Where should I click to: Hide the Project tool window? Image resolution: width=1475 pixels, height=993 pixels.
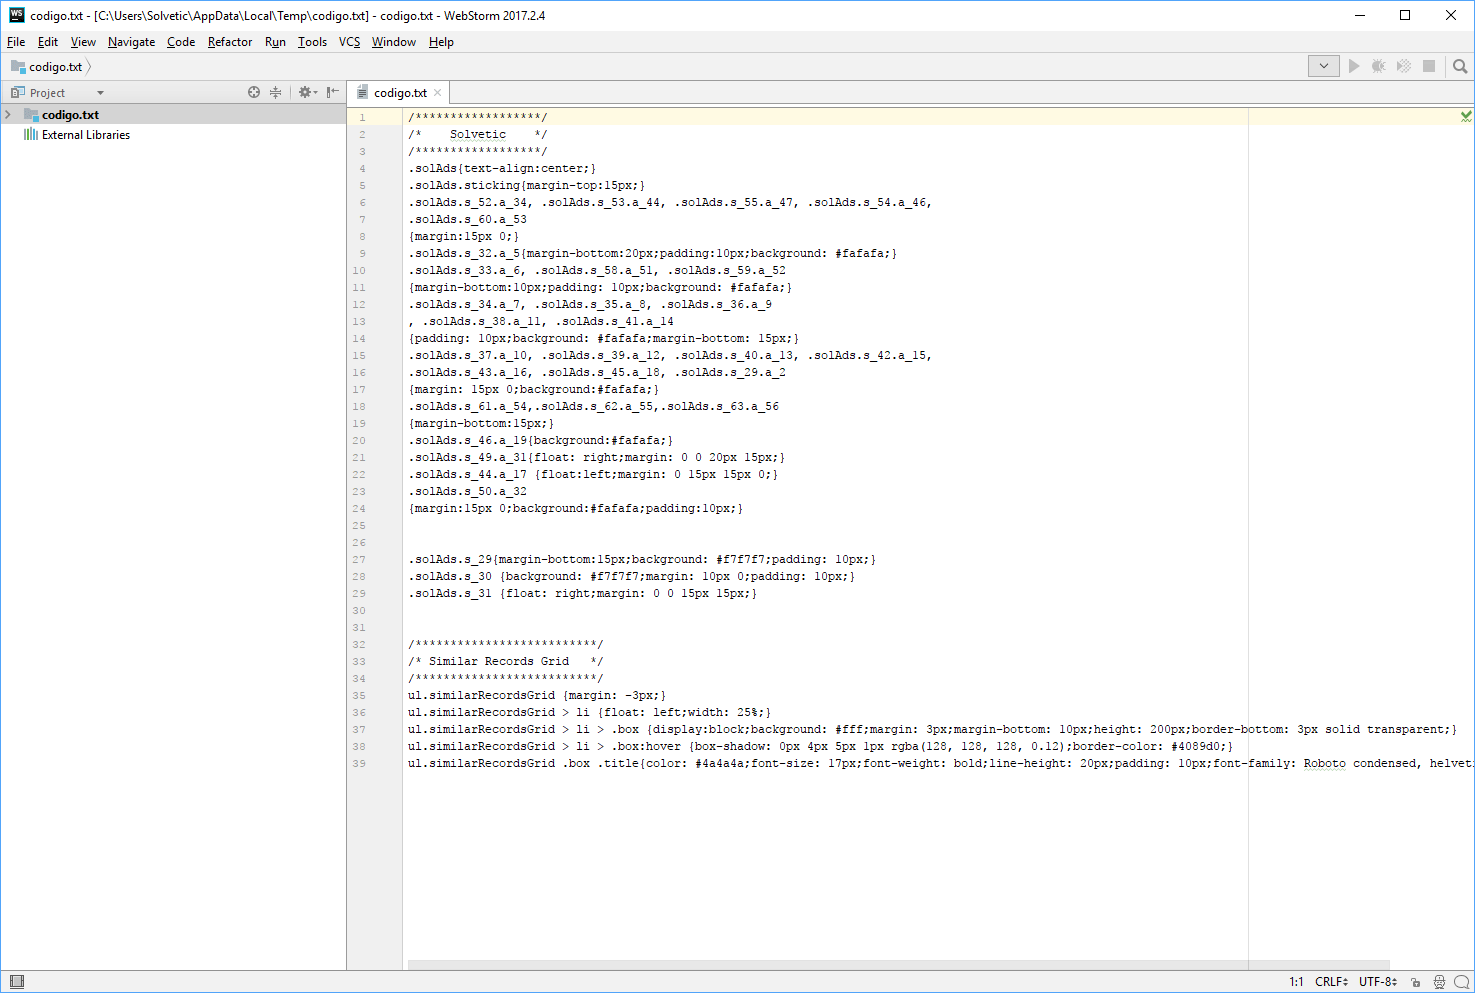[x=333, y=92]
